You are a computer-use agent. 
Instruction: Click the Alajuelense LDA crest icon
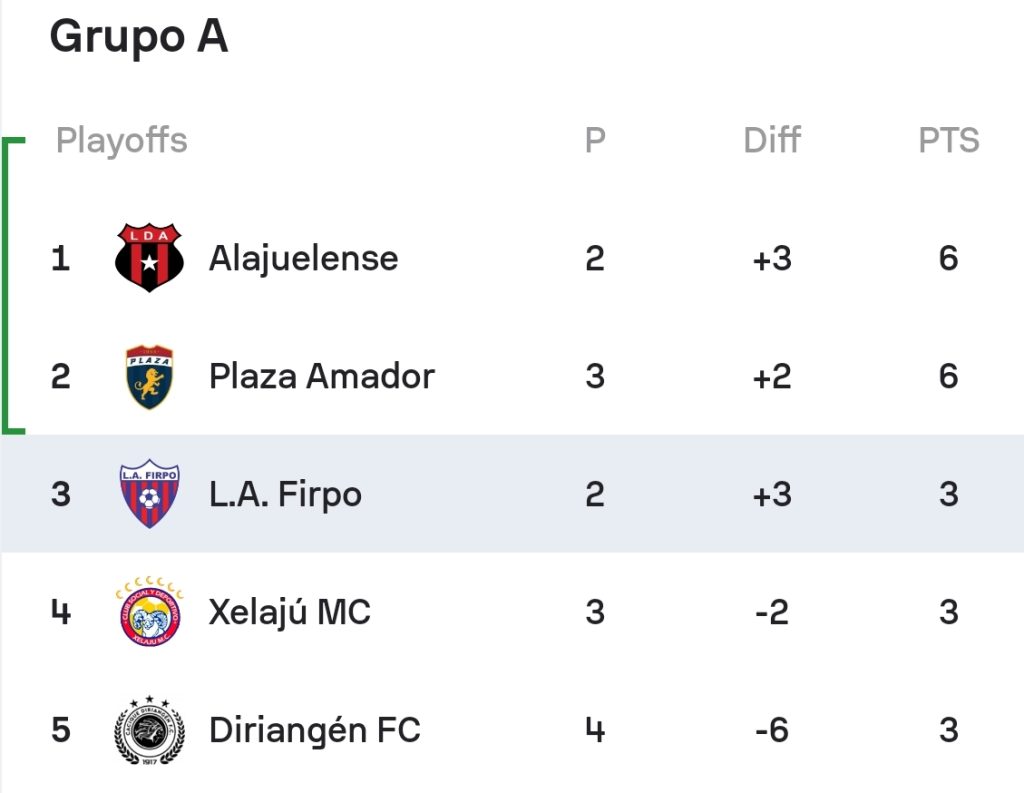pos(149,257)
